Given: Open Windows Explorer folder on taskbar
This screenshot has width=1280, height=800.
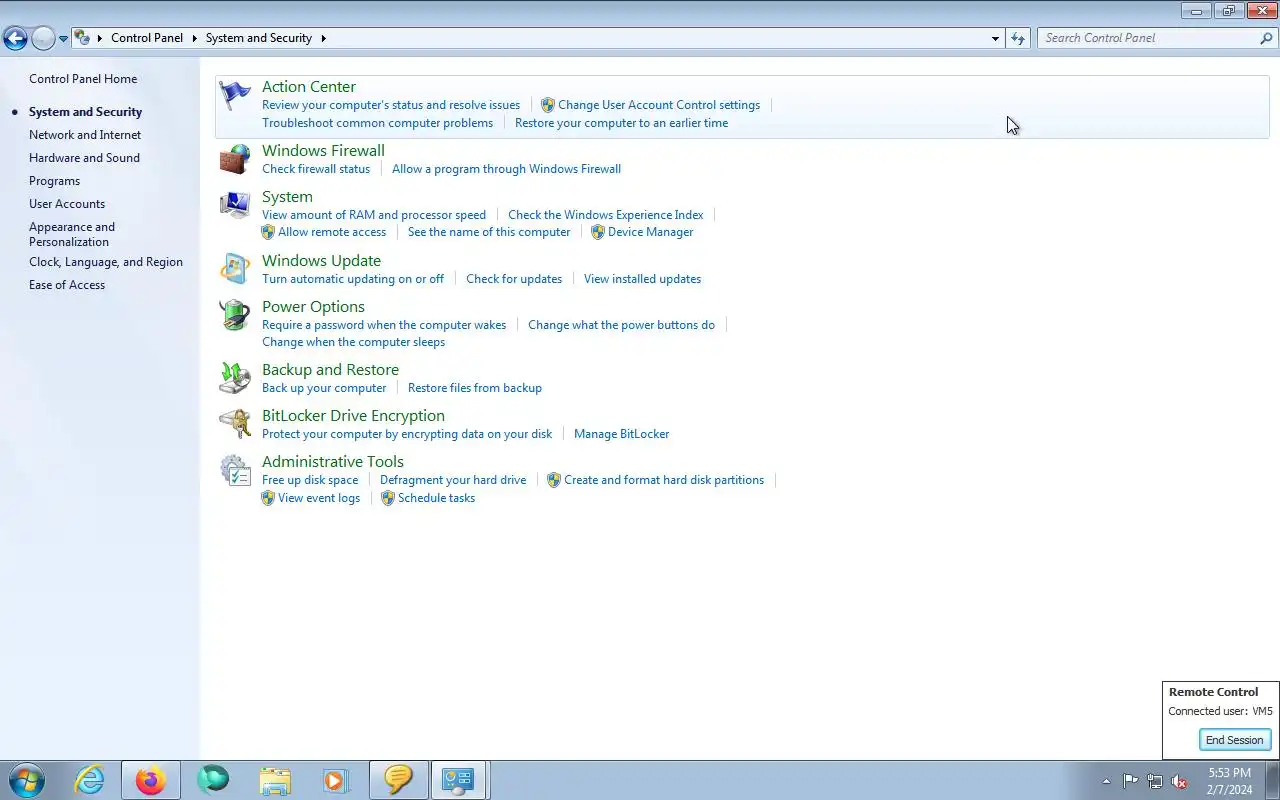Looking at the screenshot, I should click(x=275, y=780).
